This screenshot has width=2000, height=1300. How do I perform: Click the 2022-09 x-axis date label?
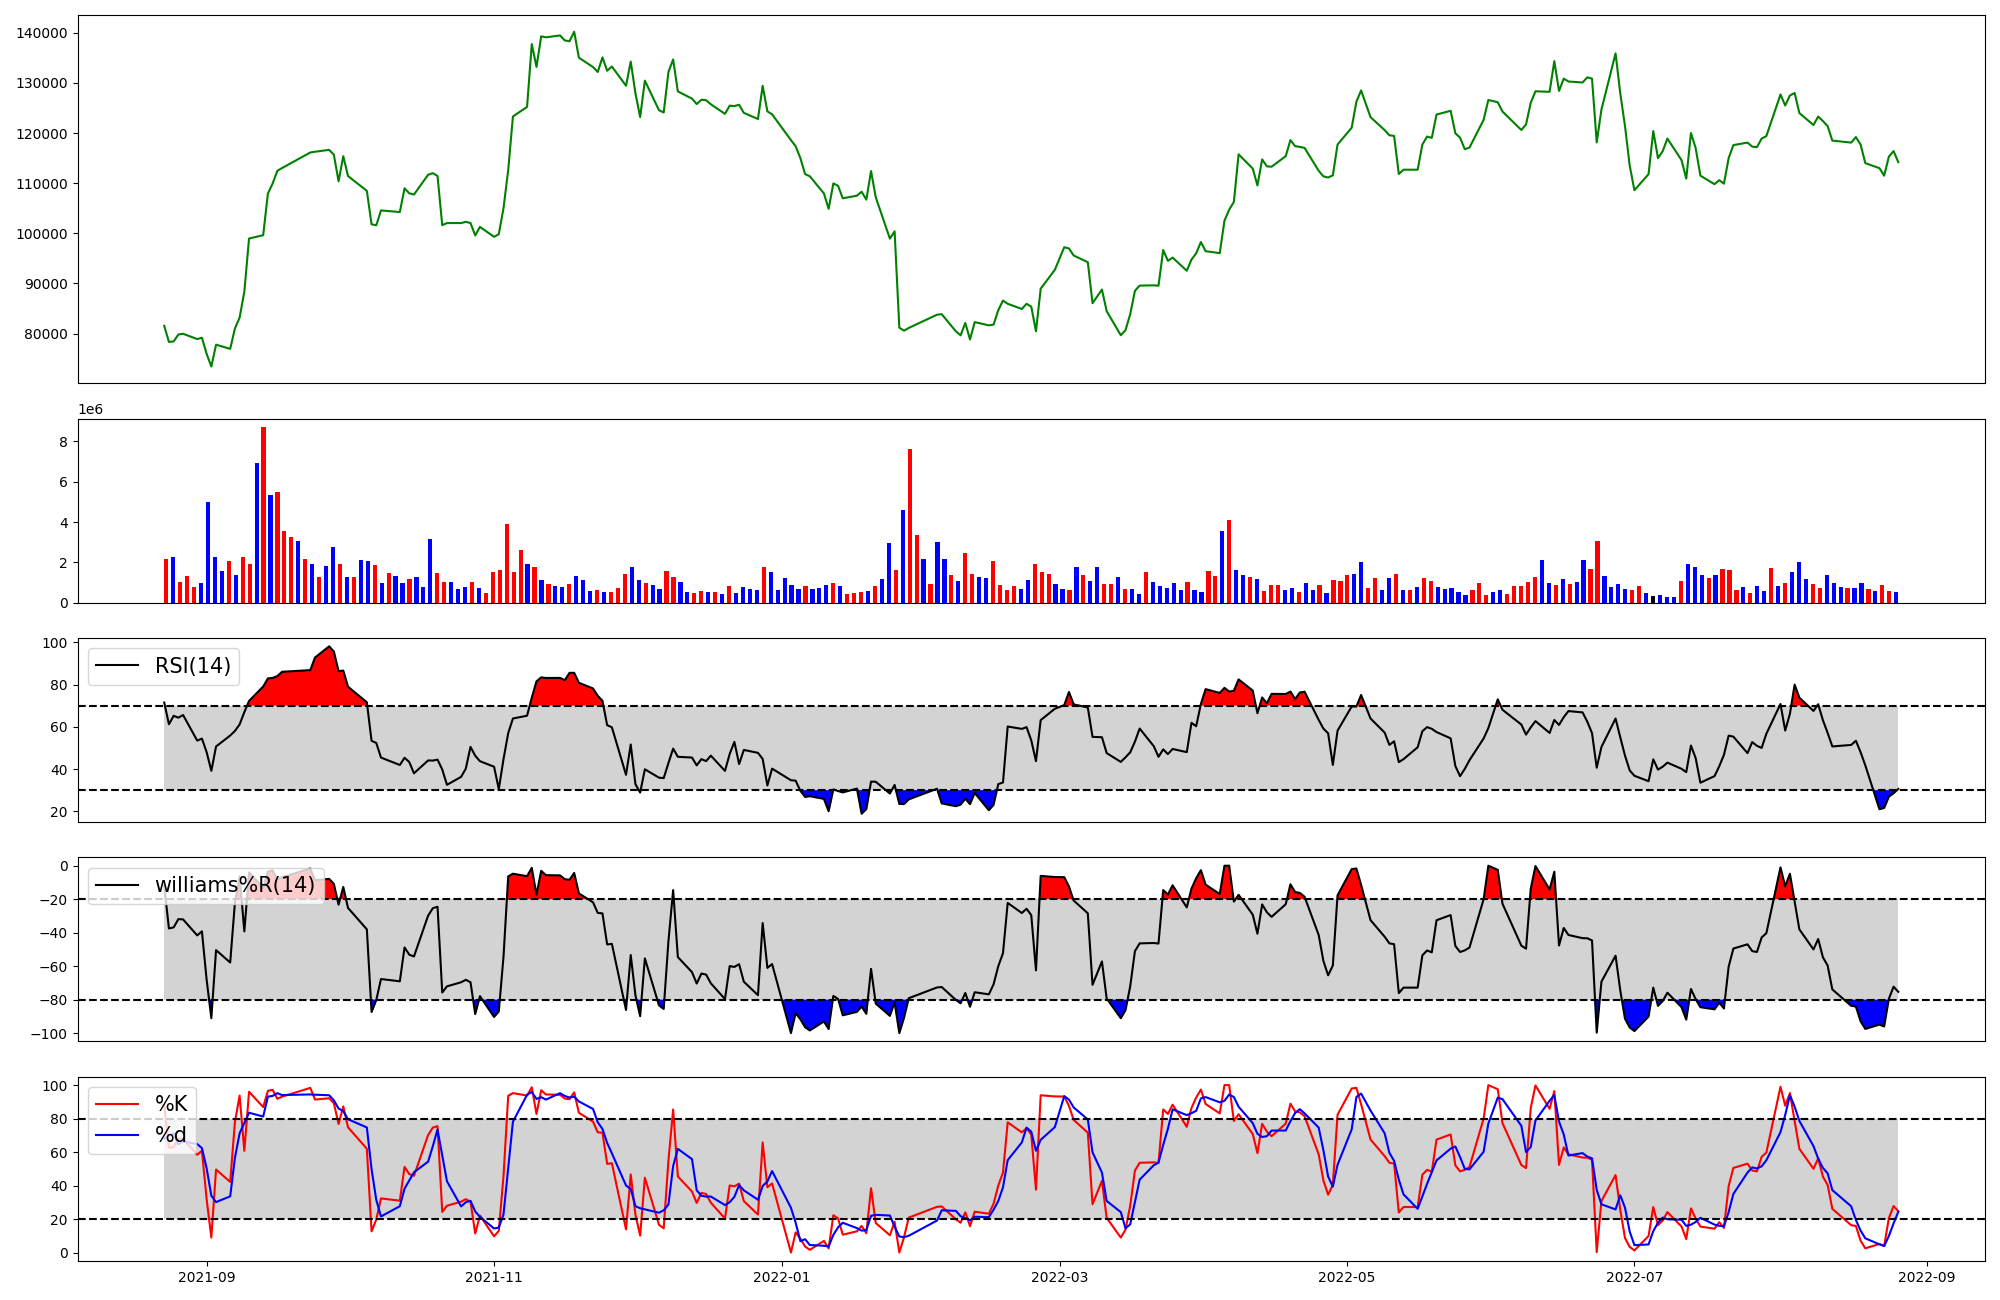1925,1277
